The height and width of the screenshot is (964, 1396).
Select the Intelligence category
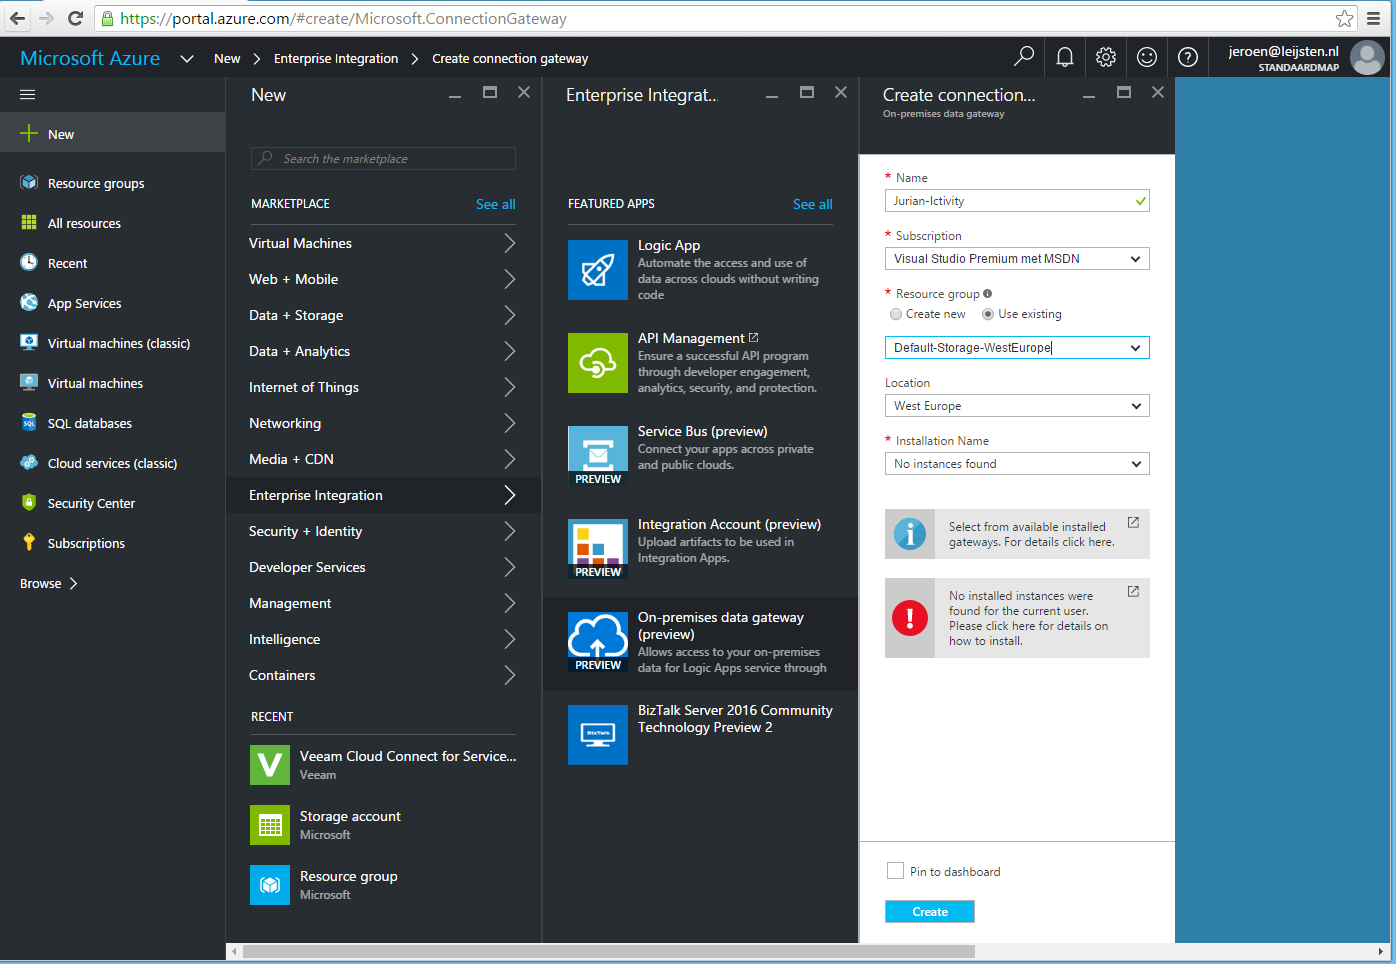click(x=384, y=639)
